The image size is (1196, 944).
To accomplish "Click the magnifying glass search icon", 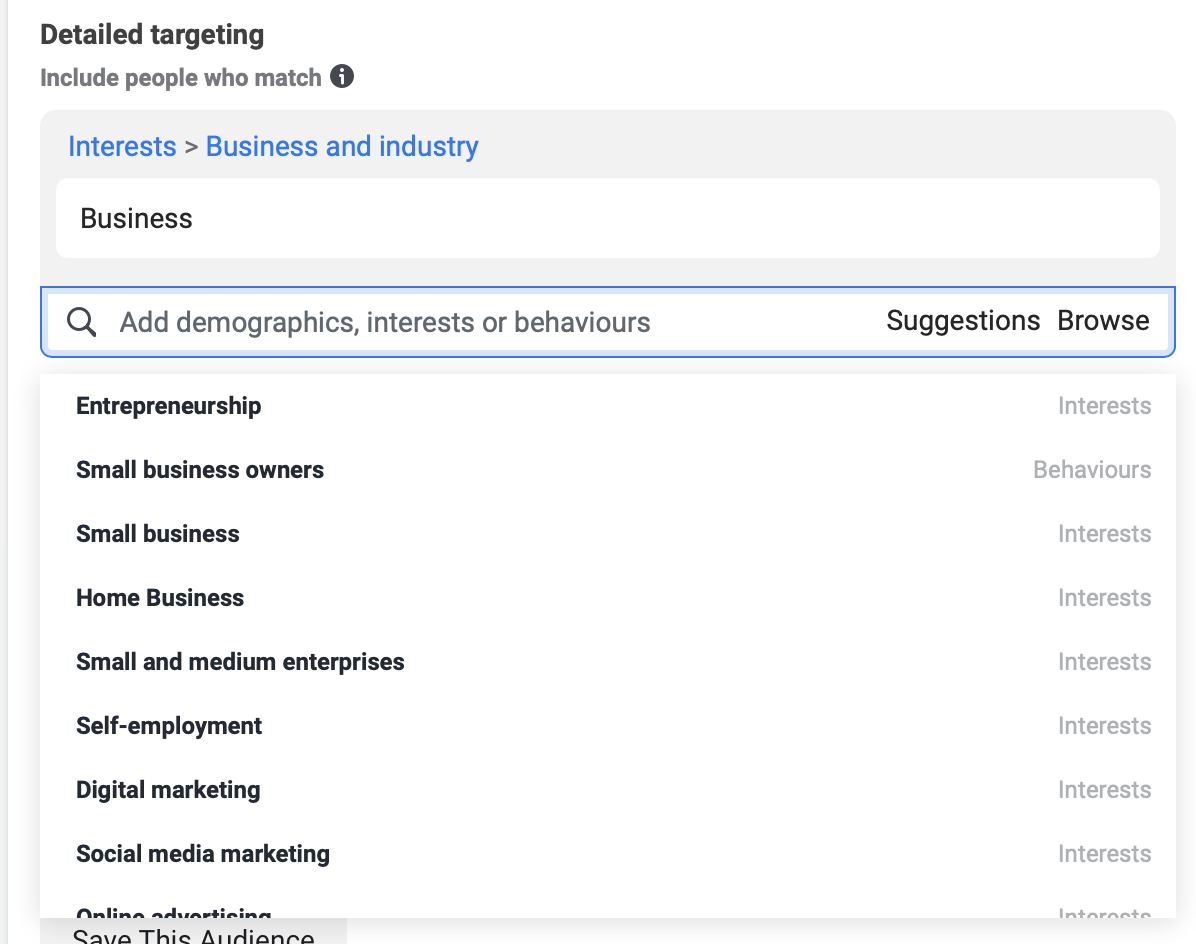I will (x=82, y=322).
